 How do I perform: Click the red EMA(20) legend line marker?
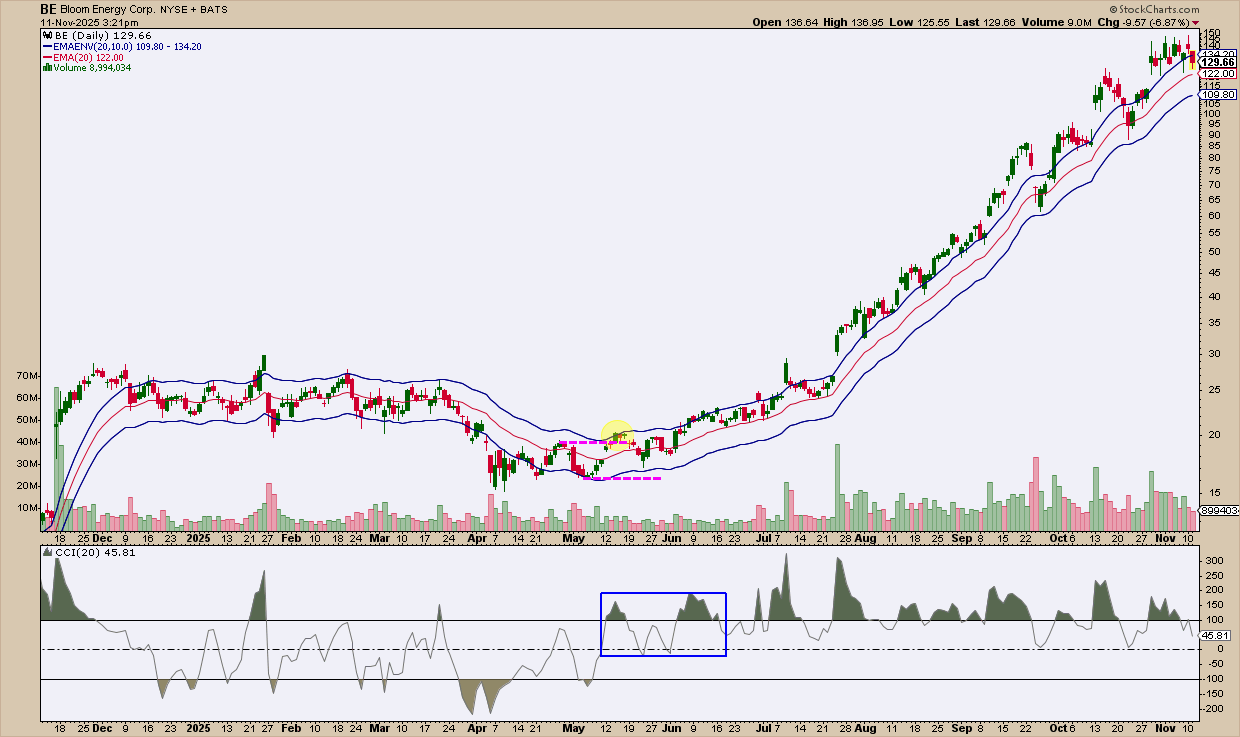click(45, 57)
